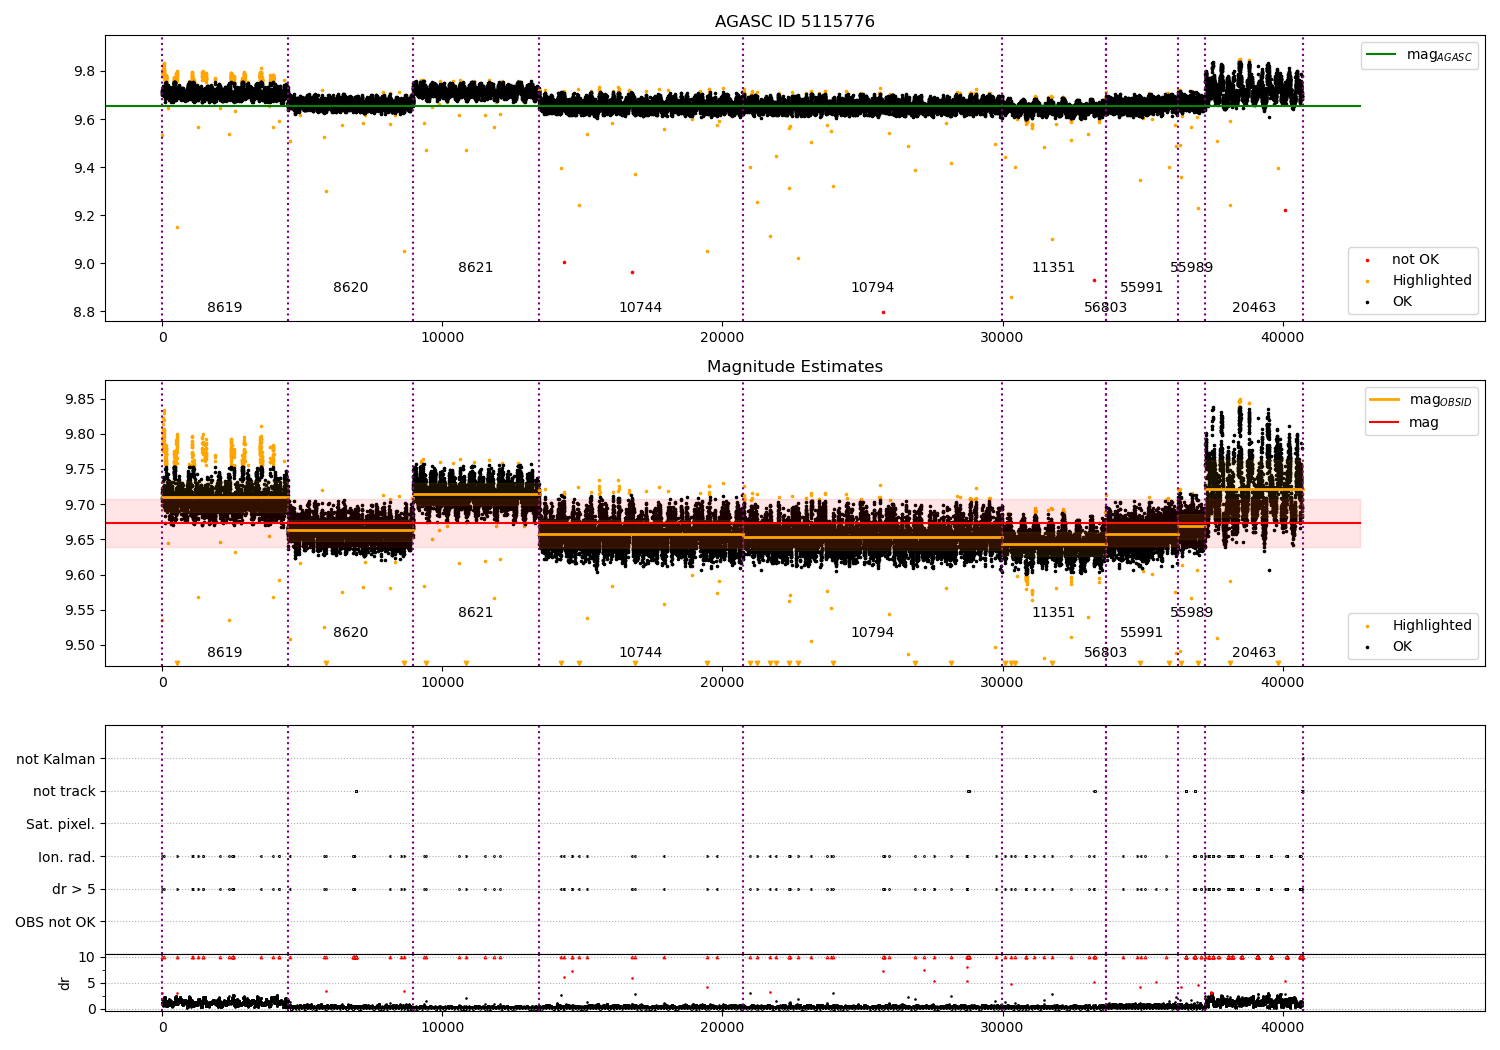Click the 'dr > 5' row label

(74, 889)
